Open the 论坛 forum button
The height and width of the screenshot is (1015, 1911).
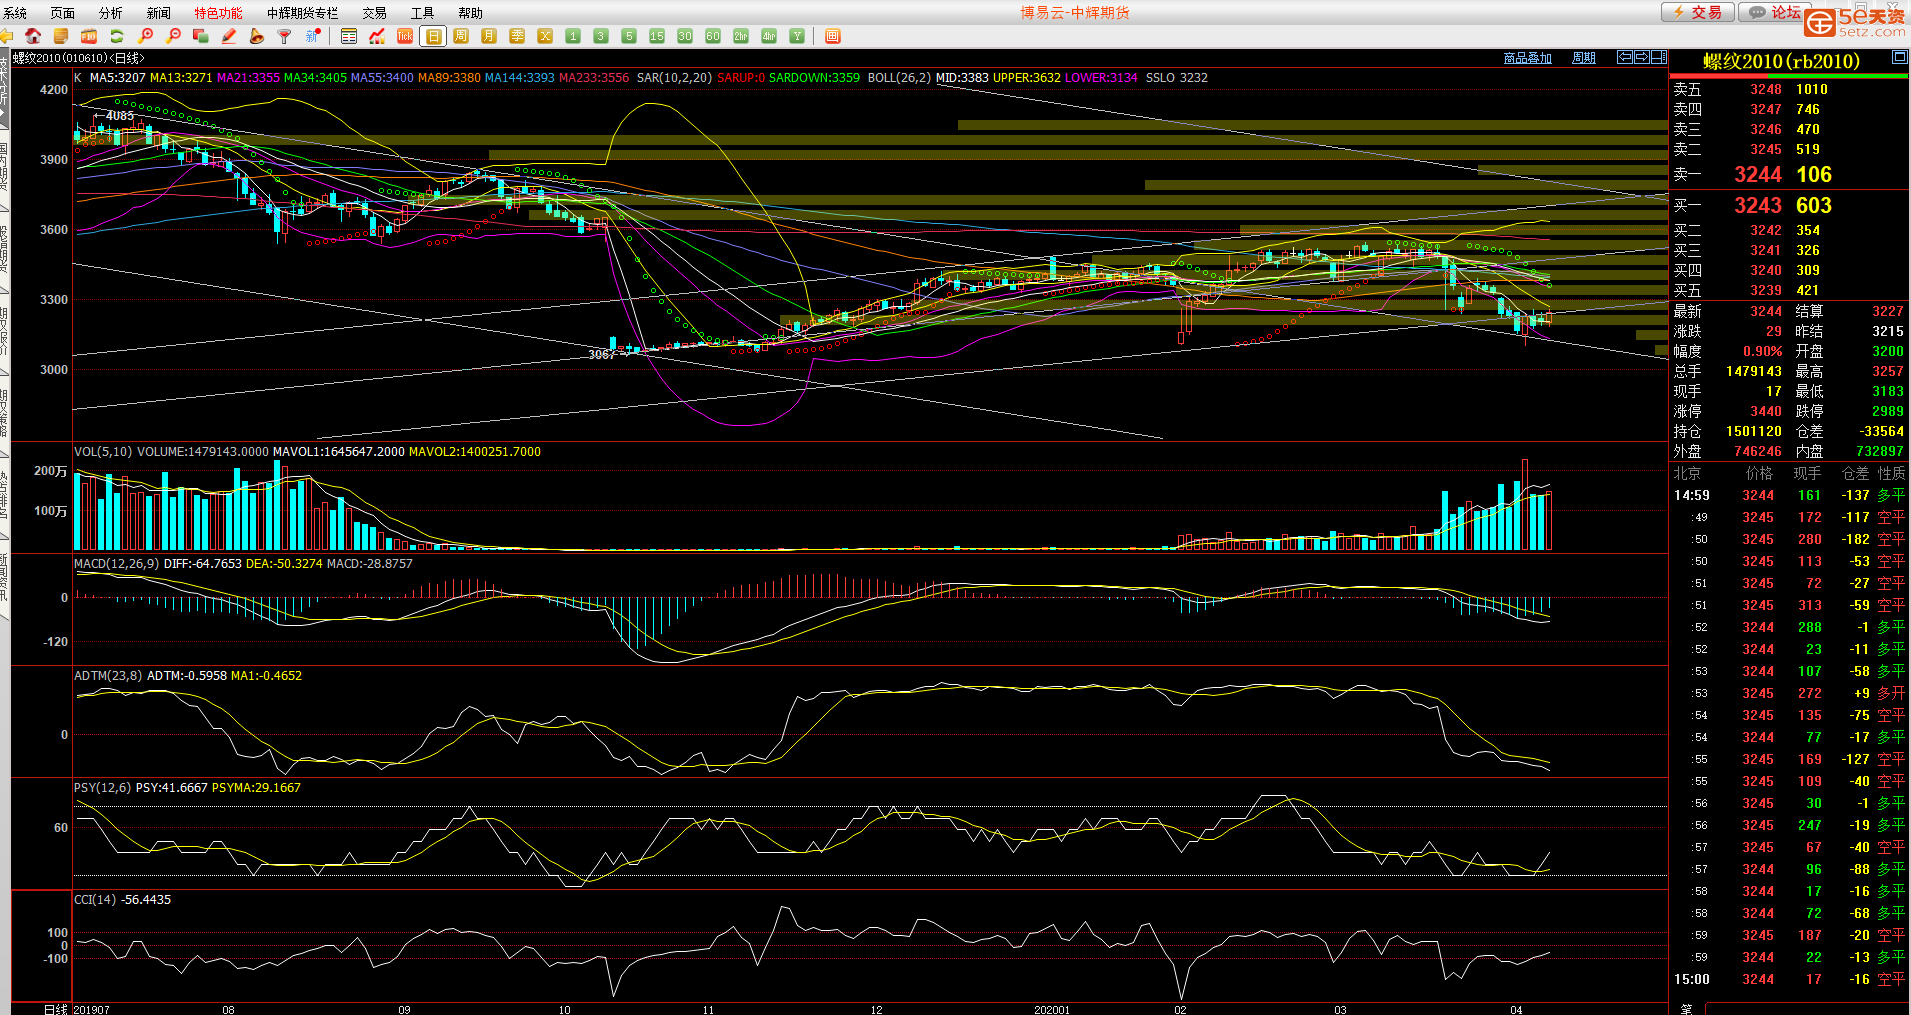click(1775, 12)
